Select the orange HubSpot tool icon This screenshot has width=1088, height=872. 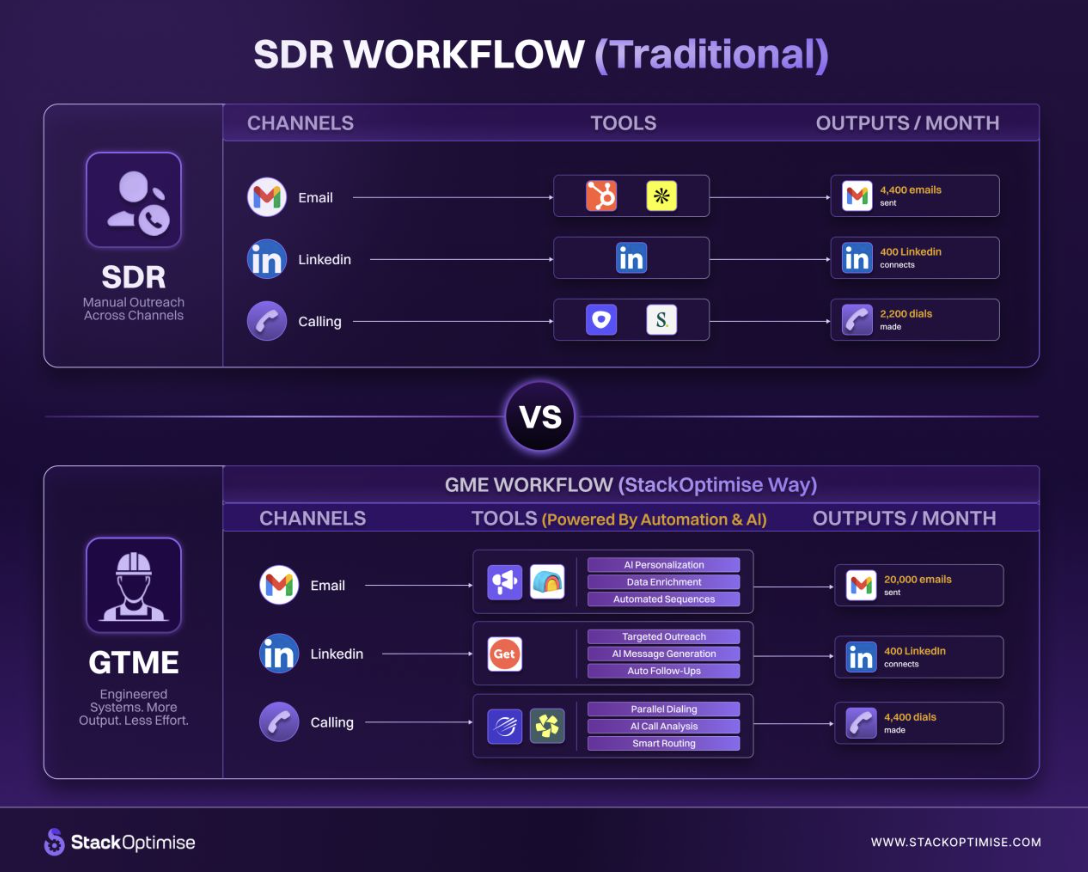(x=602, y=196)
